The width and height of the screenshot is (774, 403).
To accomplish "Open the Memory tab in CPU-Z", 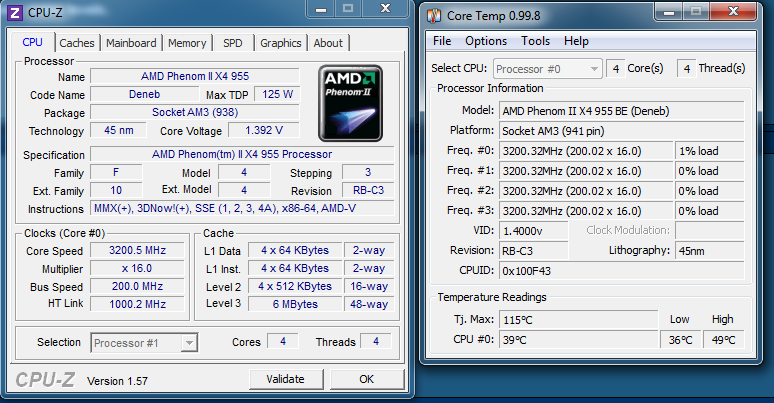I will coord(187,43).
